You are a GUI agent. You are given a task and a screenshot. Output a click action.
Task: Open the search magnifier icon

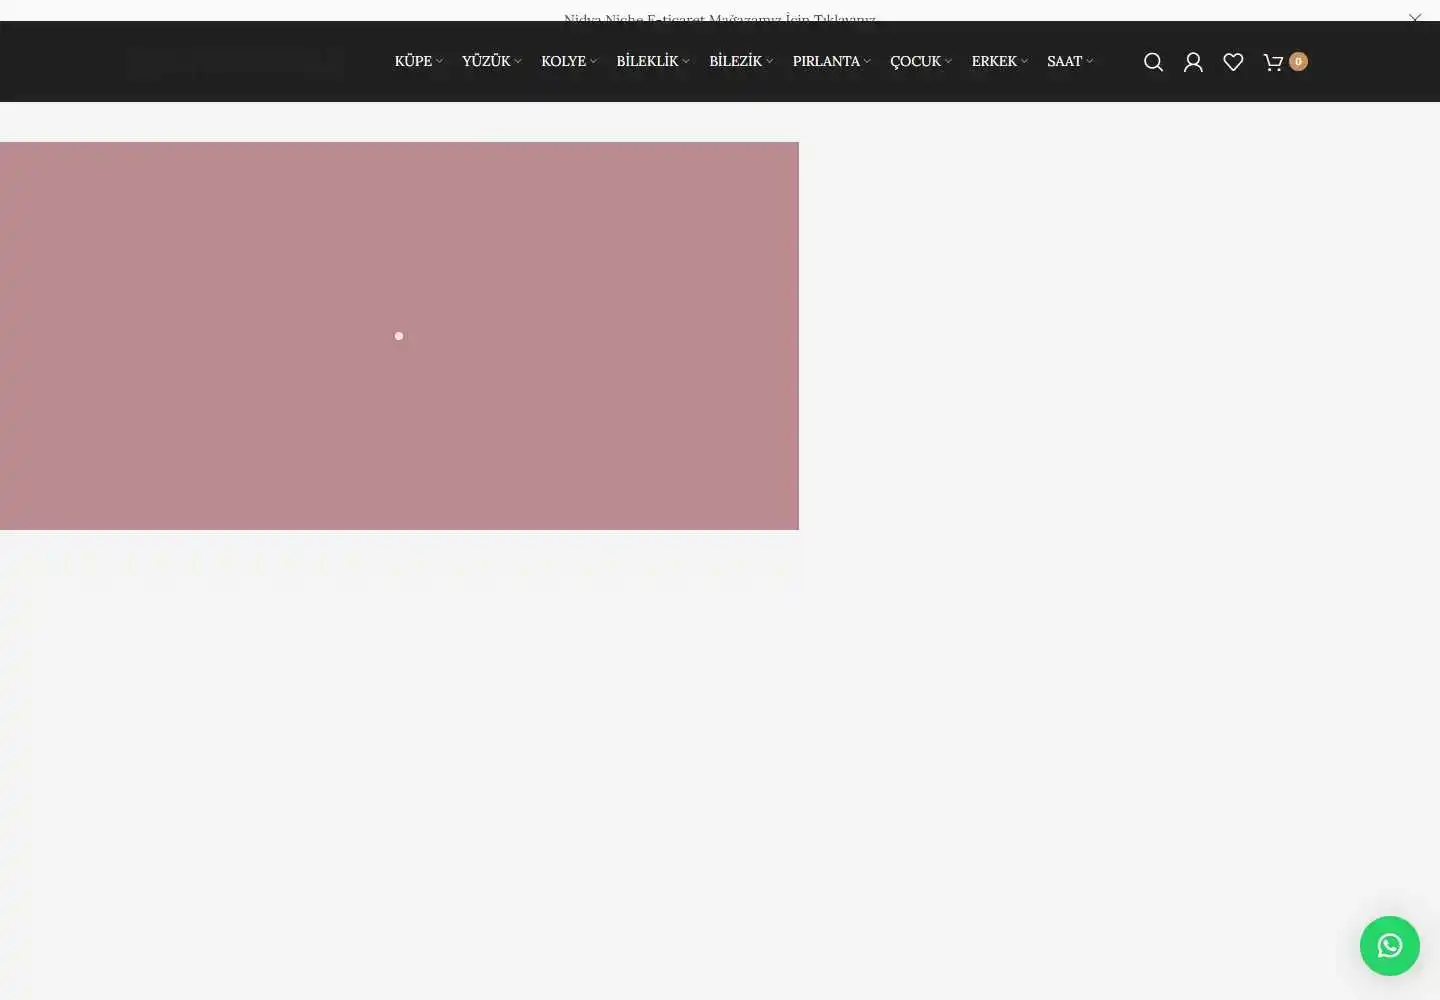click(1153, 62)
